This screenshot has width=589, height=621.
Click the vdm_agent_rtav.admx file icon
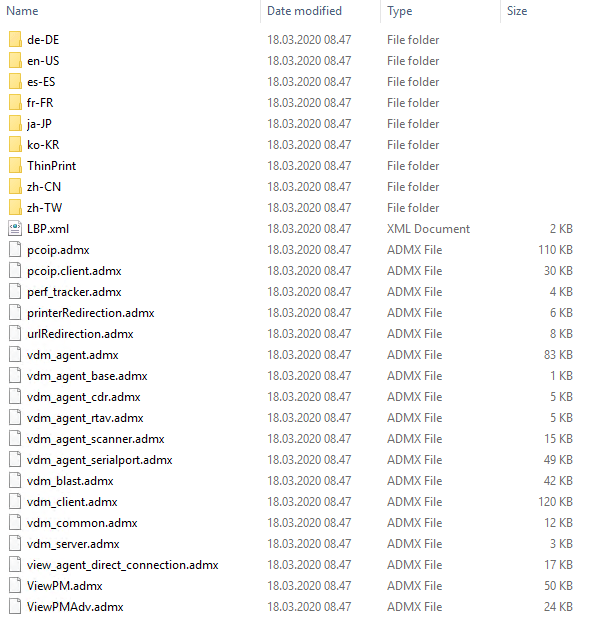[x=15, y=417]
